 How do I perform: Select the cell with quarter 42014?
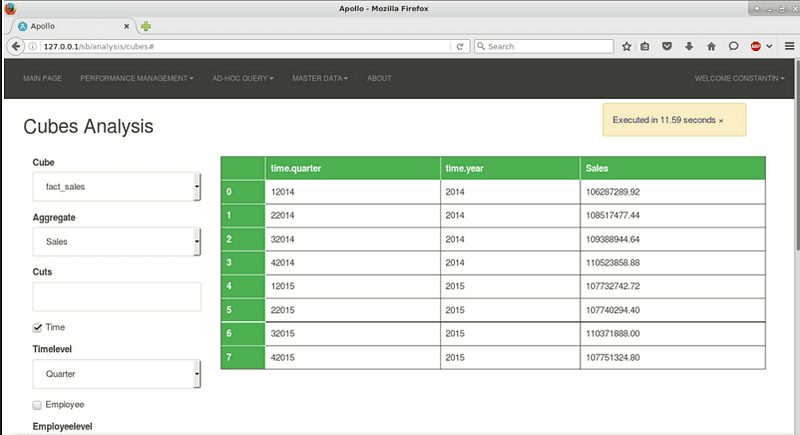click(x=353, y=263)
